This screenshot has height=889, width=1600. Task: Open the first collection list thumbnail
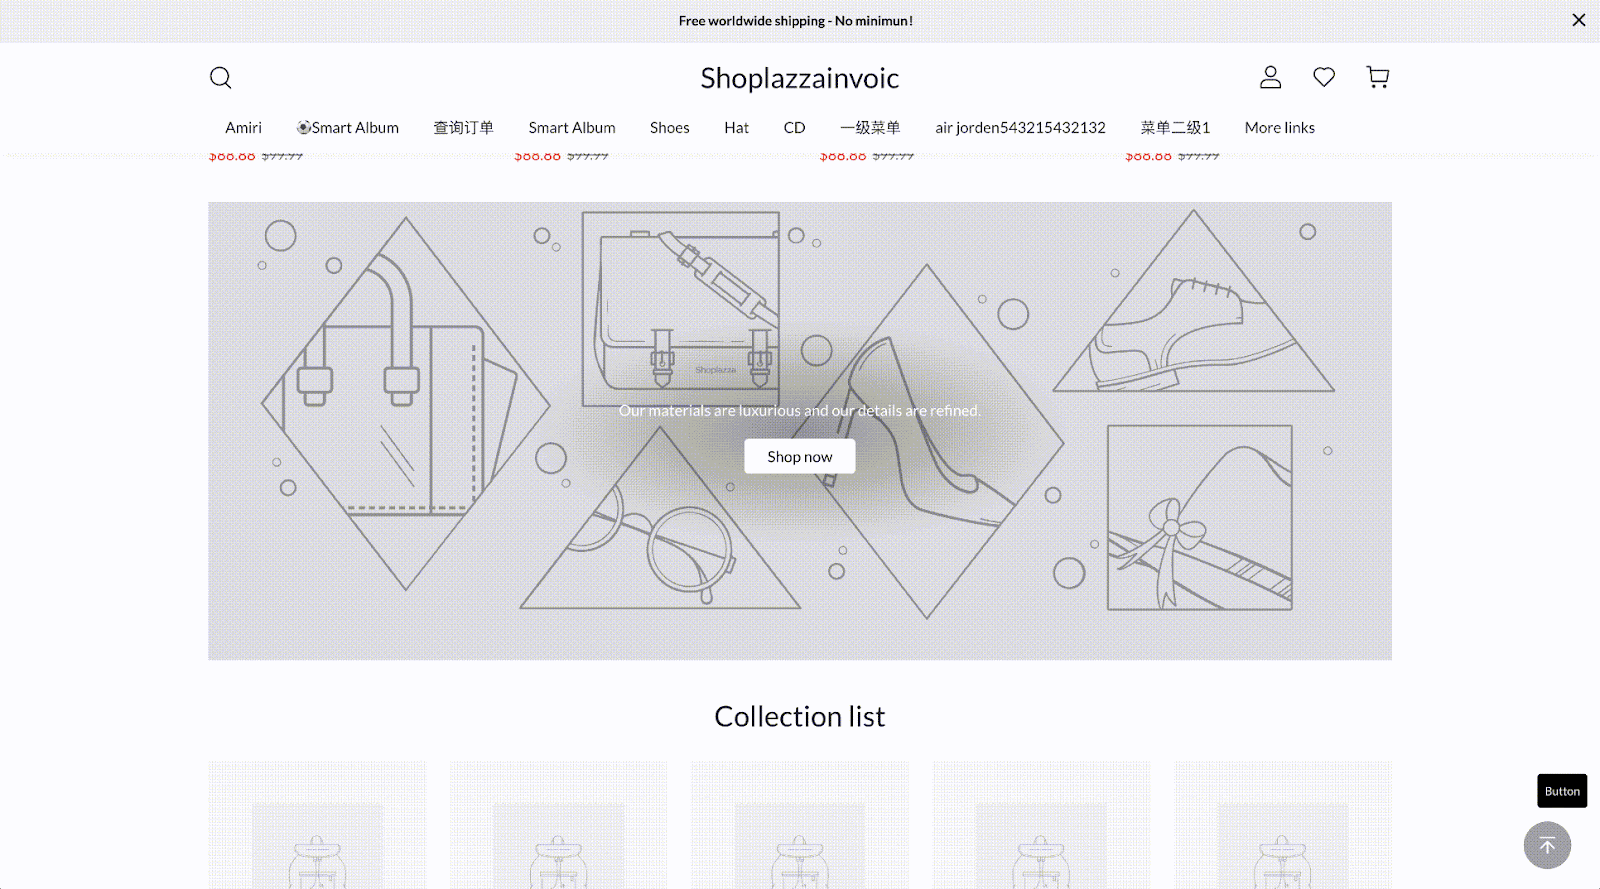pyautogui.click(x=317, y=825)
